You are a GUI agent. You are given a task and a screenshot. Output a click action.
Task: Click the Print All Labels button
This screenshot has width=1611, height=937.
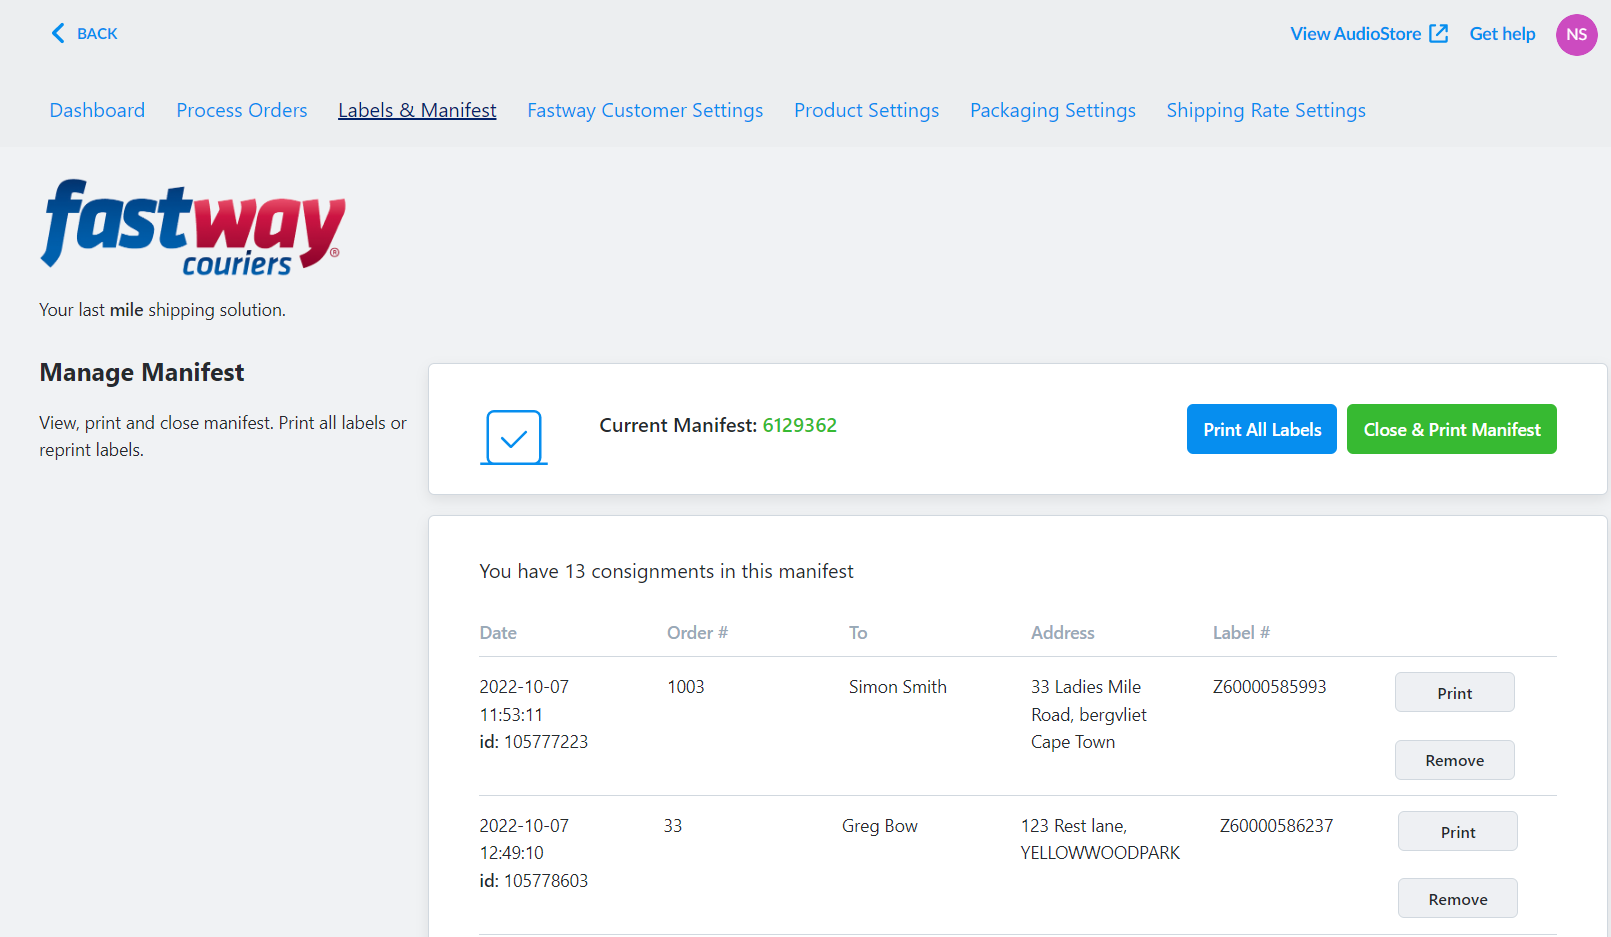1262,429
